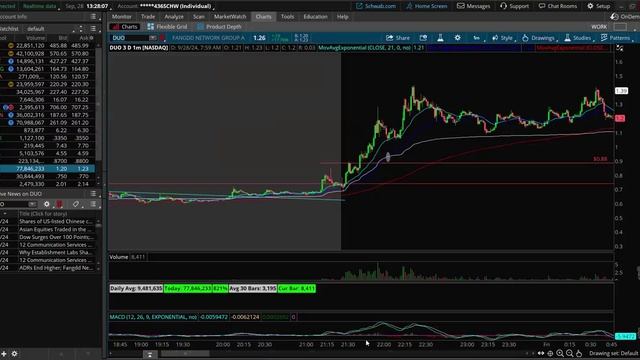Click the chart expand icon at upper right
Viewport: 640px width, 360px height.
pyautogui.click(x=620, y=48)
